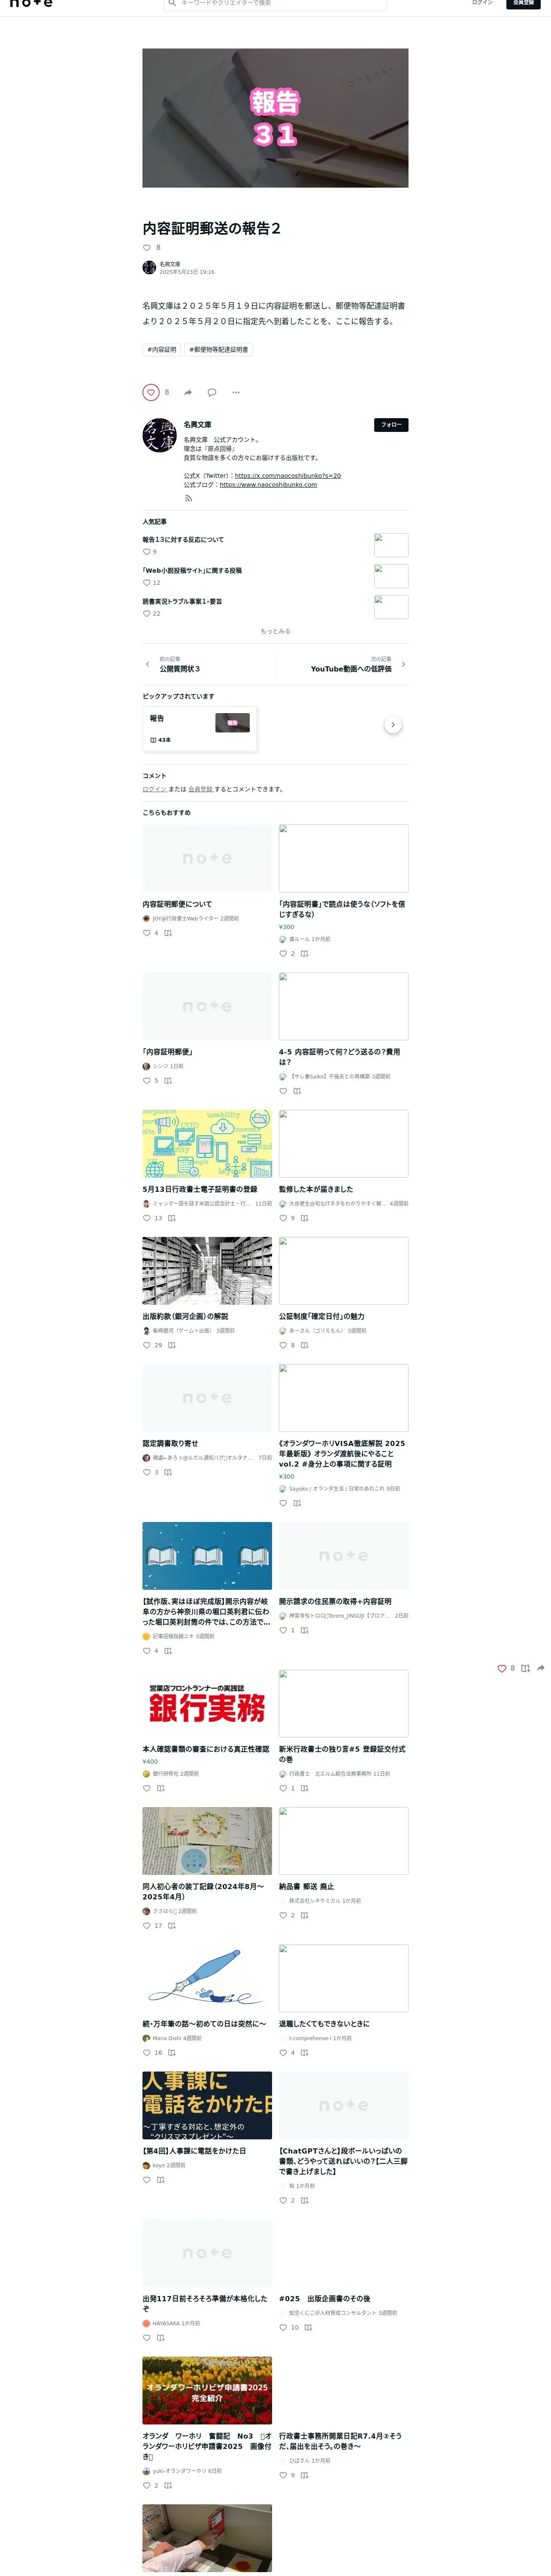551x2576 pixels.
Task: Click floating heart icon at page side
Action: click(x=502, y=1668)
